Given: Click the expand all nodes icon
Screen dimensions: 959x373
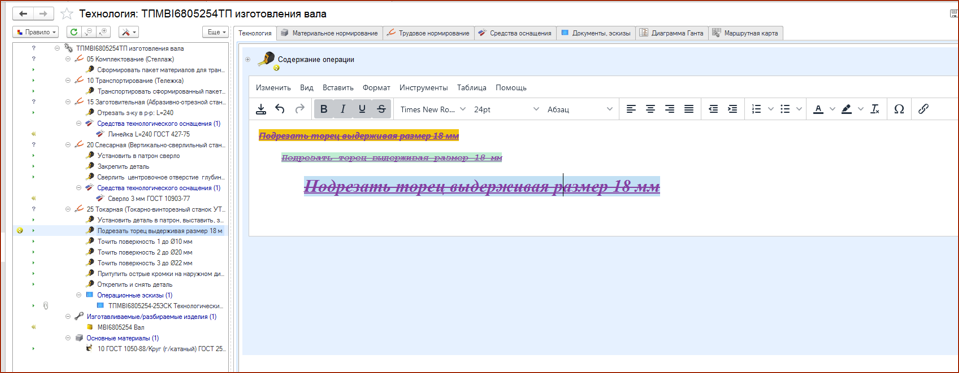Looking at the screenshot, I should pyautogui.click(x=103, y=32).
